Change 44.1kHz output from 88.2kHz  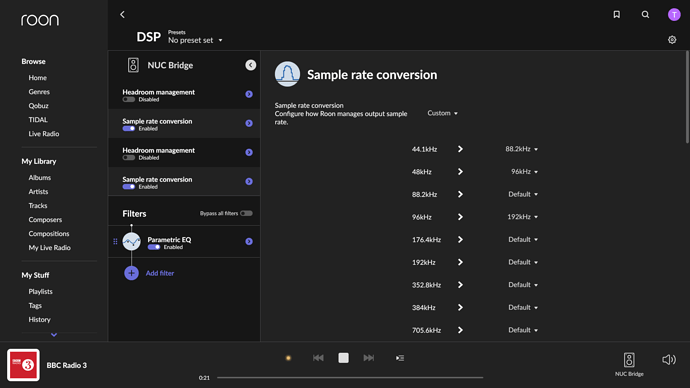[521, 149]
